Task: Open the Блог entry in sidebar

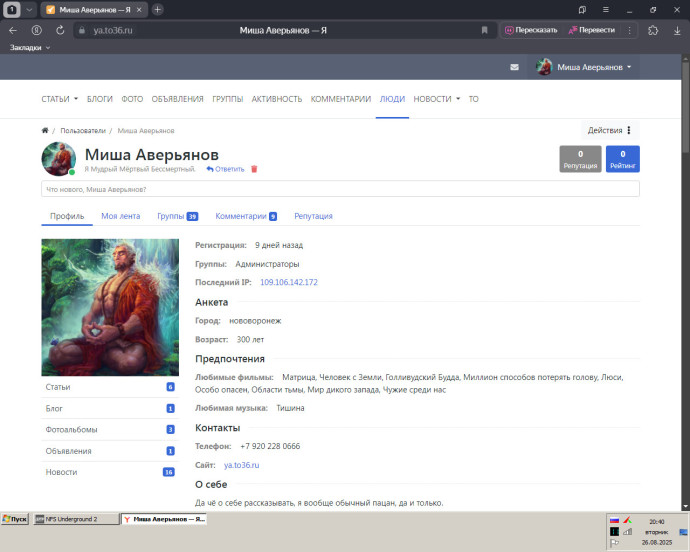Action: coord(110,408)
